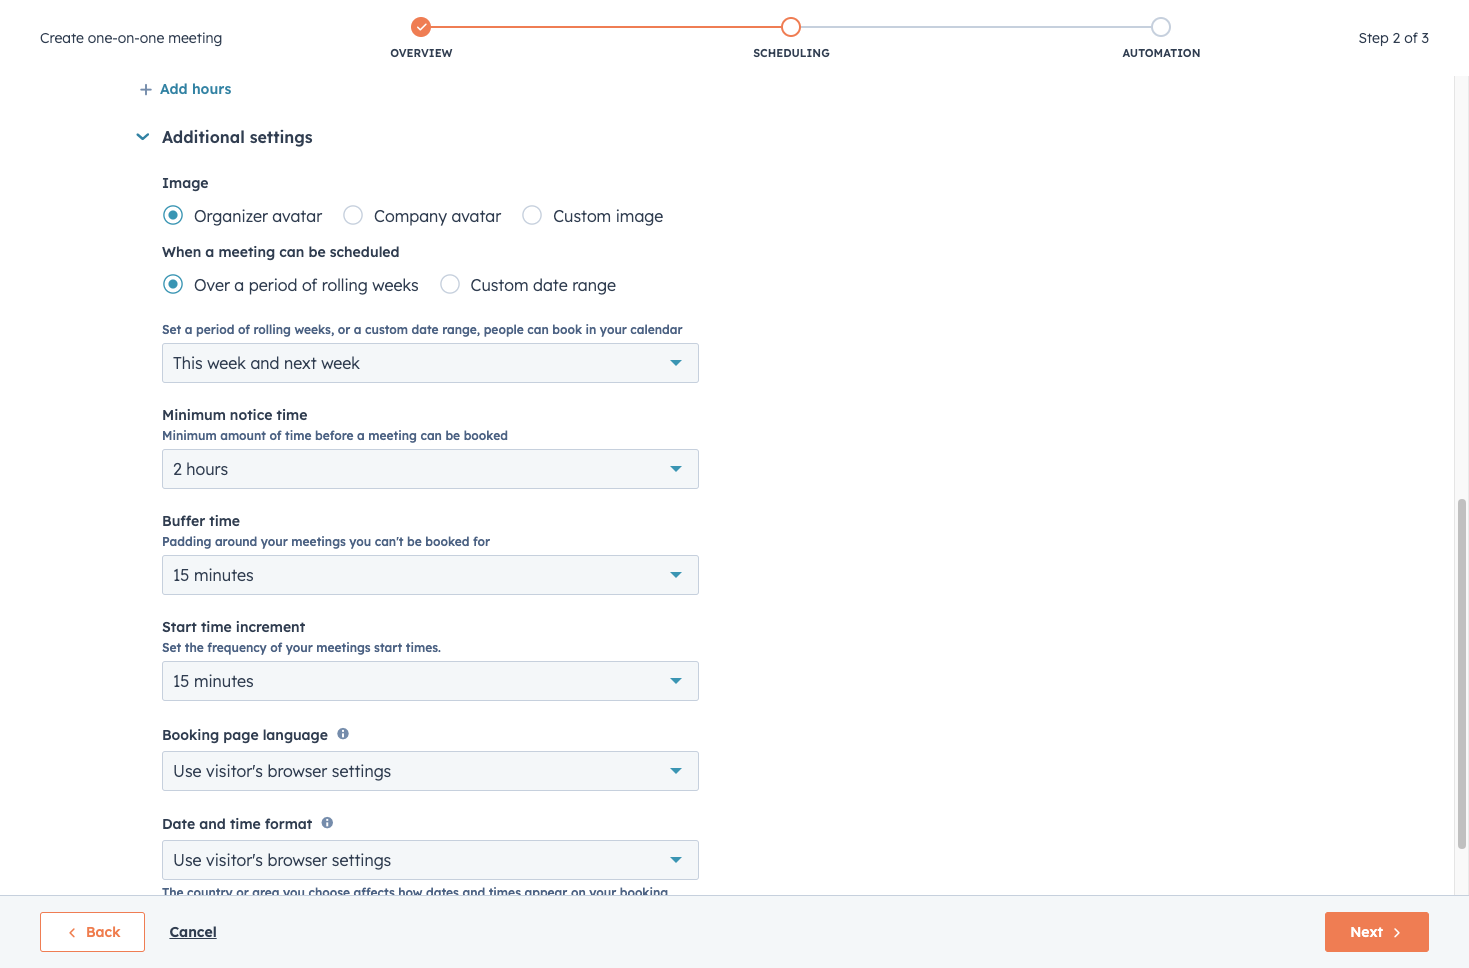The height and width of the screenshot is (968, 1469).
Task: Click the Scheduling step circle in progress bar
Action: click(791, 27)
